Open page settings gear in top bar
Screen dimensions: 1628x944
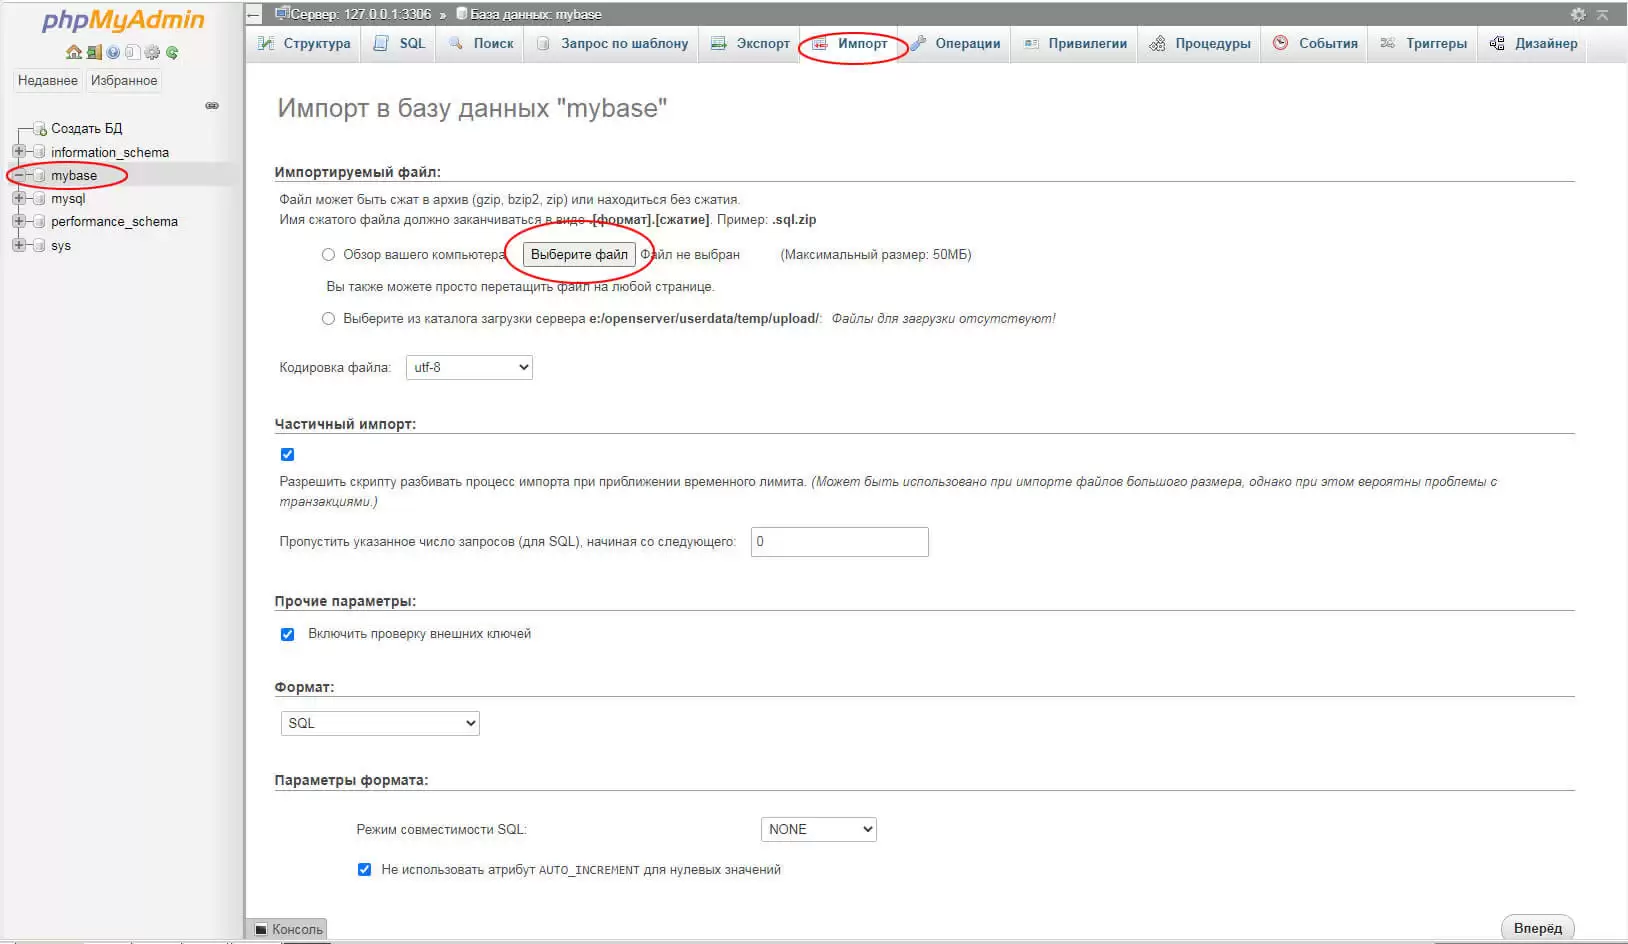[x=1578, y=14]
